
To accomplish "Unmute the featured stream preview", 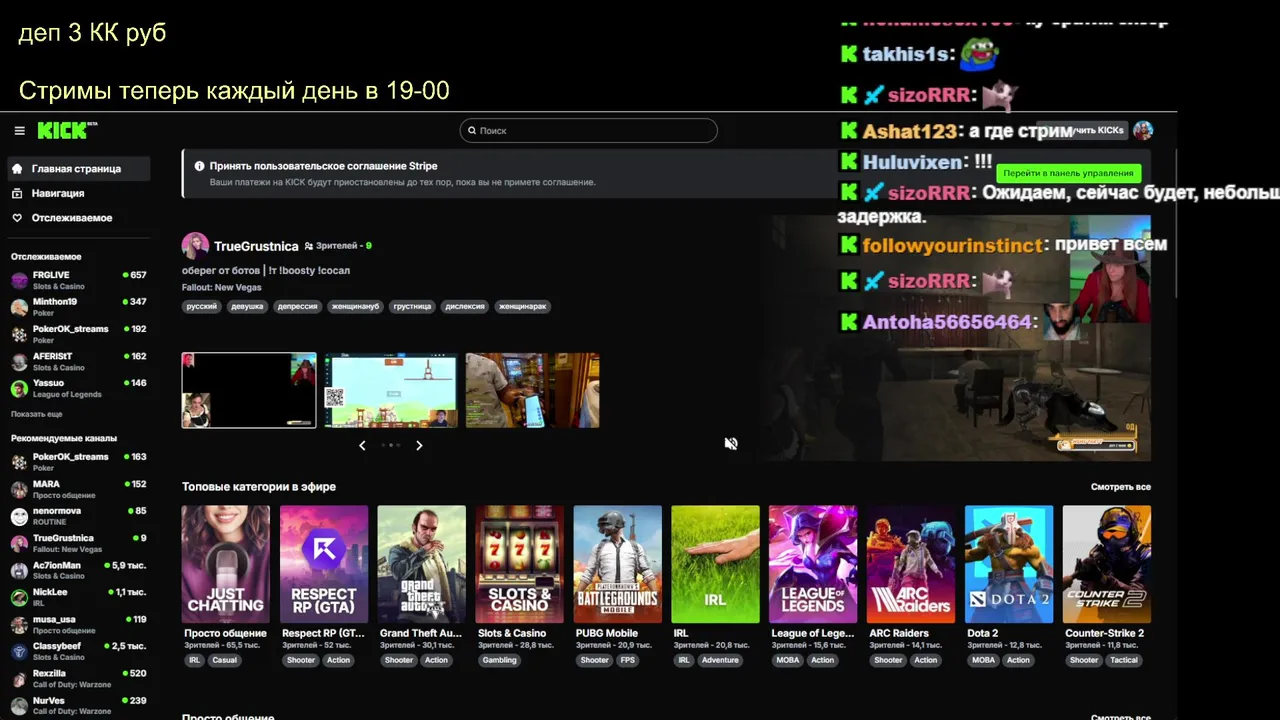I will pyautogui.click(x=731, y=443).
